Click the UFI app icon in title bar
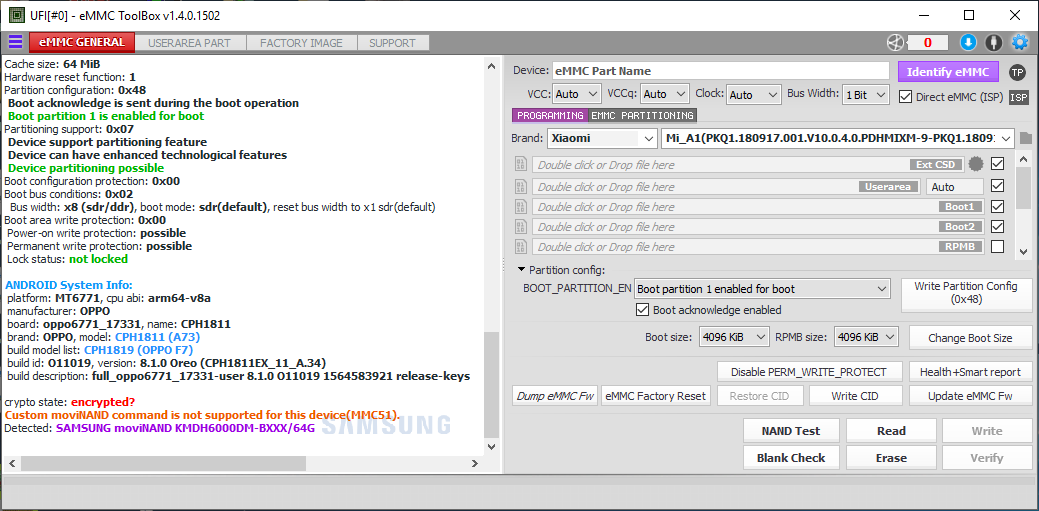The image size is (1039, 511). (x=16, y=15)
